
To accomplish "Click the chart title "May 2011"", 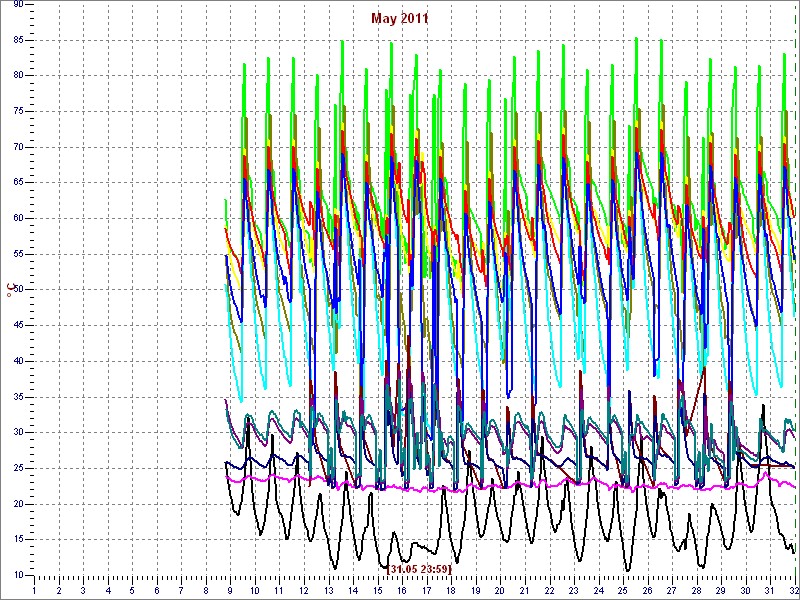I will tap(399, 18).
